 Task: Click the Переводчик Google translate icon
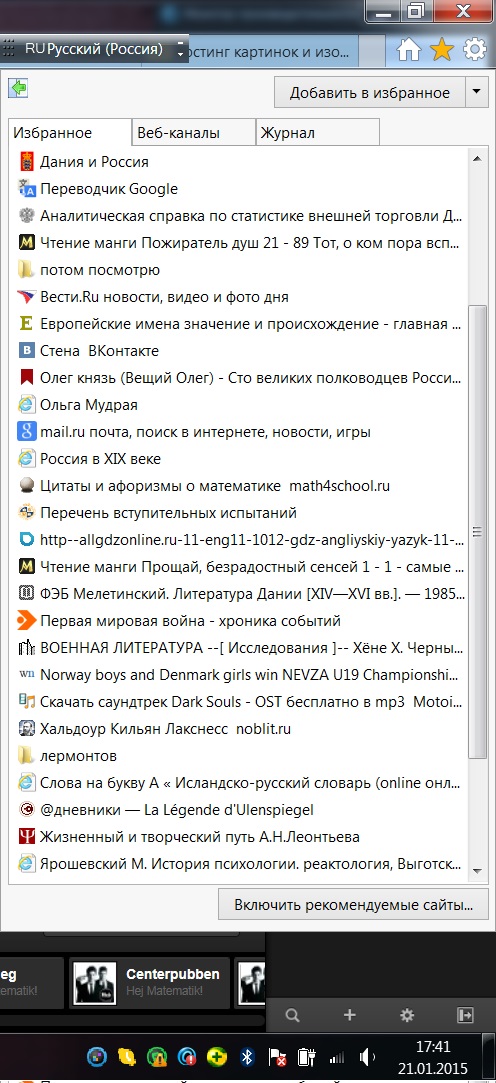pos(26,189)
